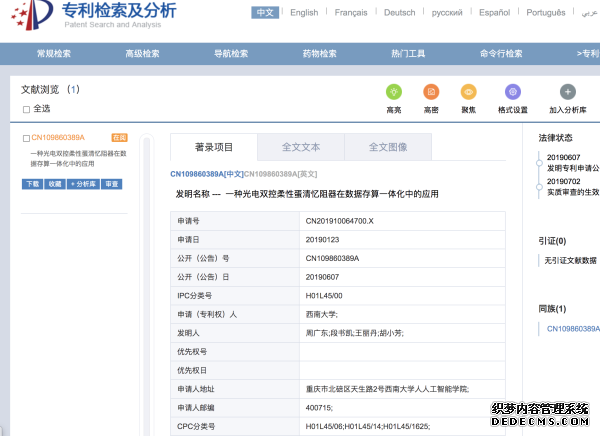600x436 pixels.
Task: Open 常规检索 in navigation bar
Action: click(54, 54)
